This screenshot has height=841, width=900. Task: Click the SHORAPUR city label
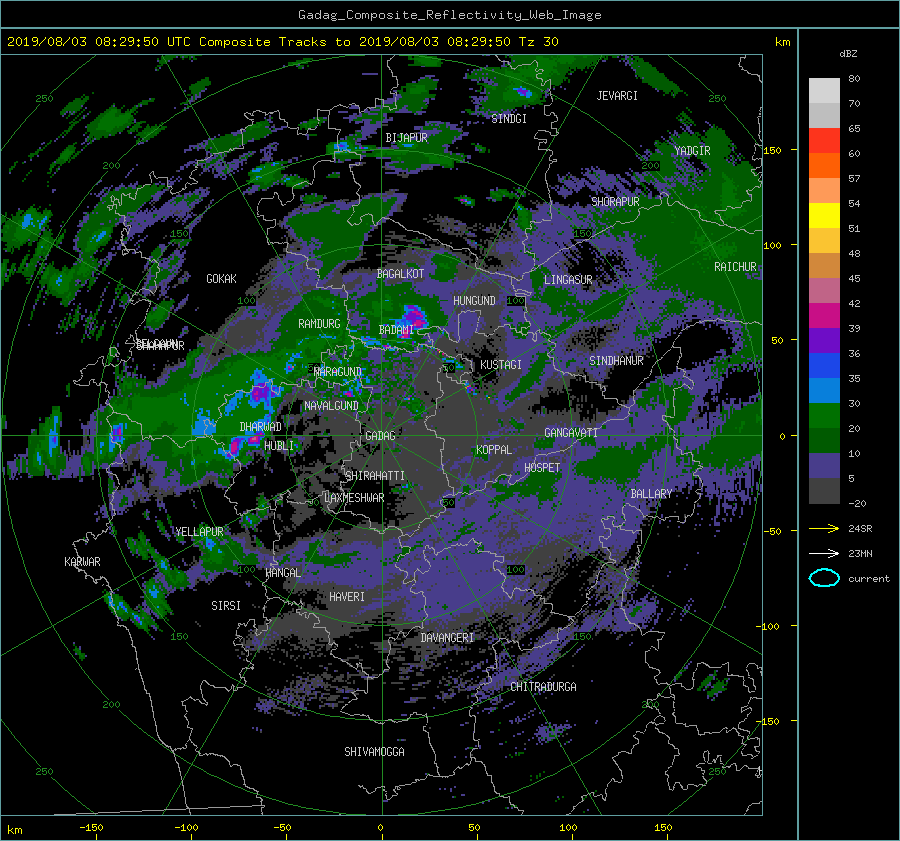[615, 202]
